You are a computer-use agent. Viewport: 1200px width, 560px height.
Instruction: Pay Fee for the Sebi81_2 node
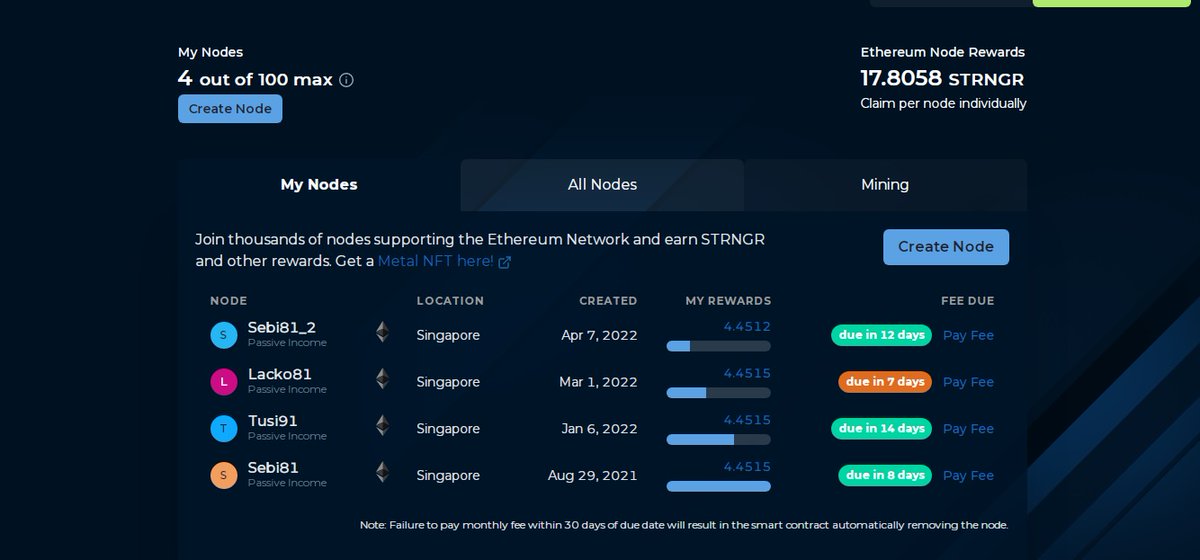coord(968,336)
